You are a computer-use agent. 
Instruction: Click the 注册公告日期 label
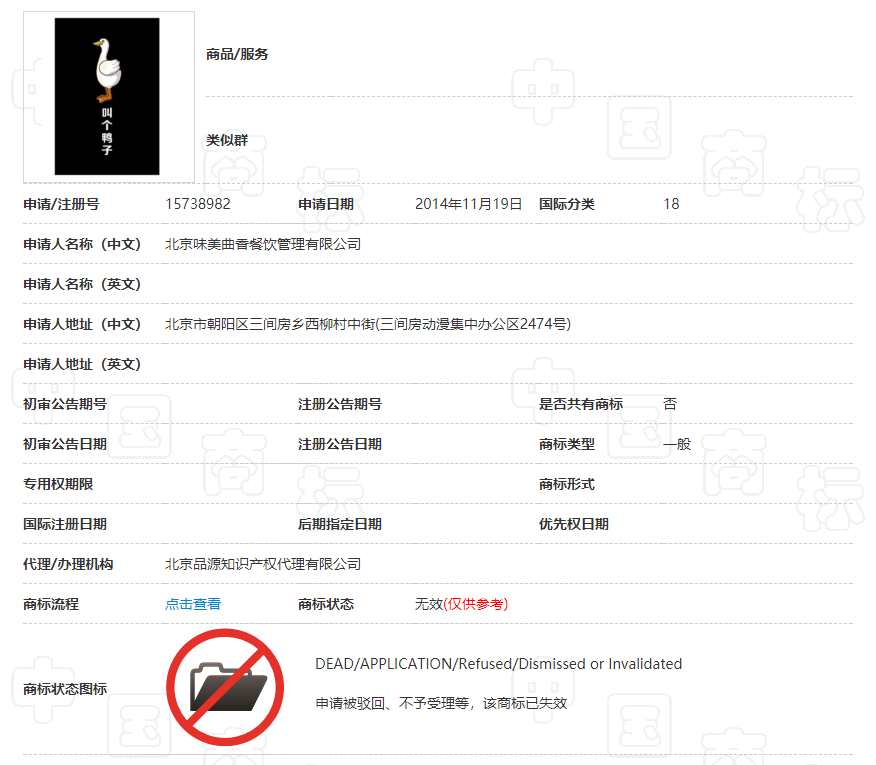coord(340,444)
